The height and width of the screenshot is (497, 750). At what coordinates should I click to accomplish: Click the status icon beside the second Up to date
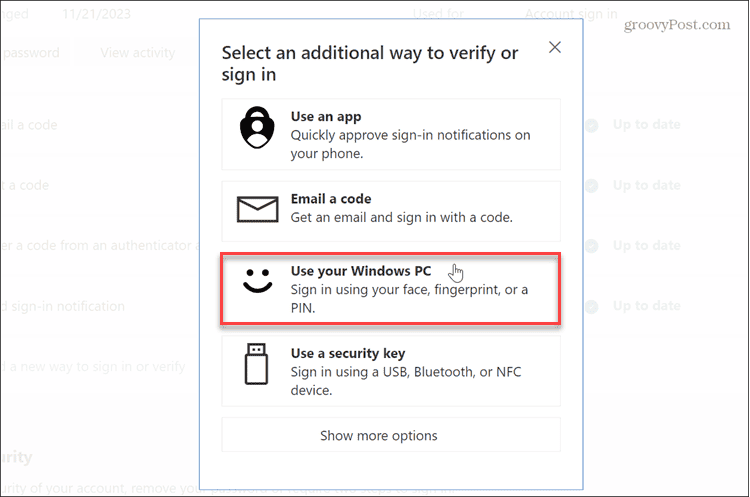(x=592, y=186)
